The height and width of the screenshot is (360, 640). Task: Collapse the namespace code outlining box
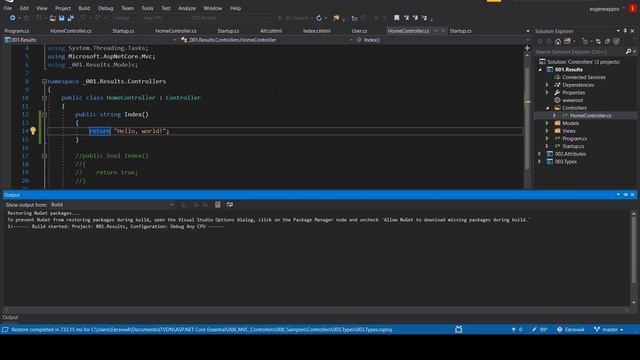44,81
